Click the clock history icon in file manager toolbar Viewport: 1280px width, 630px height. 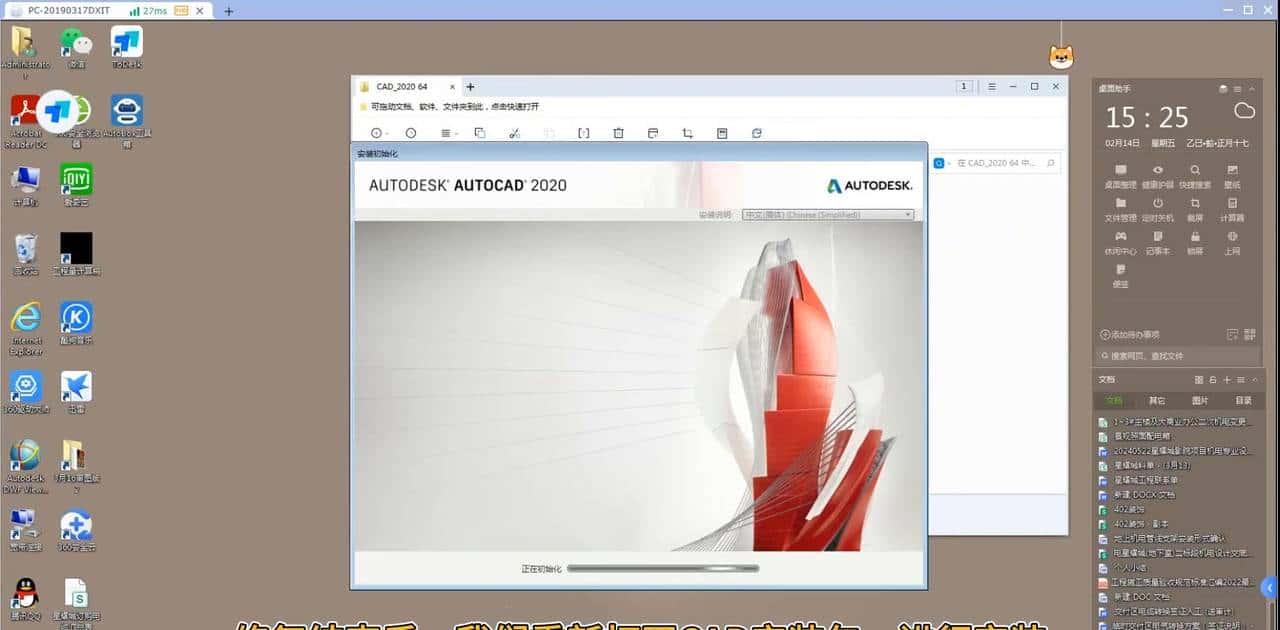coord(410,133)
